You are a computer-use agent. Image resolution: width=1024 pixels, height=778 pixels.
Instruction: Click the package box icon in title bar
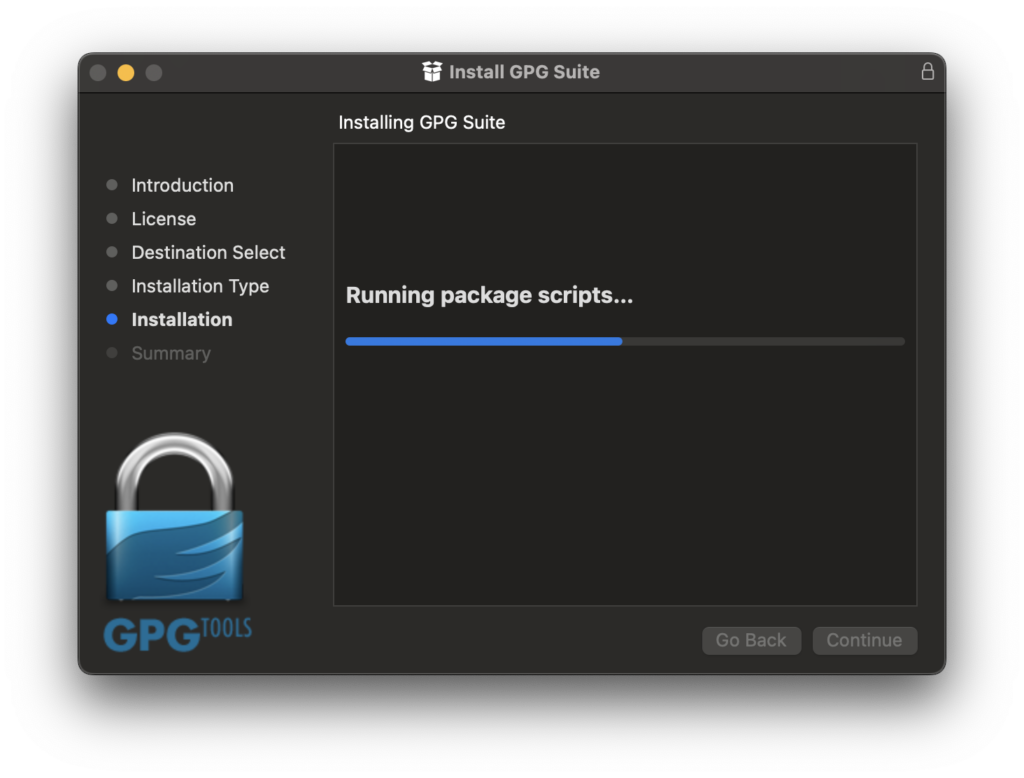(x=432, y=72)
